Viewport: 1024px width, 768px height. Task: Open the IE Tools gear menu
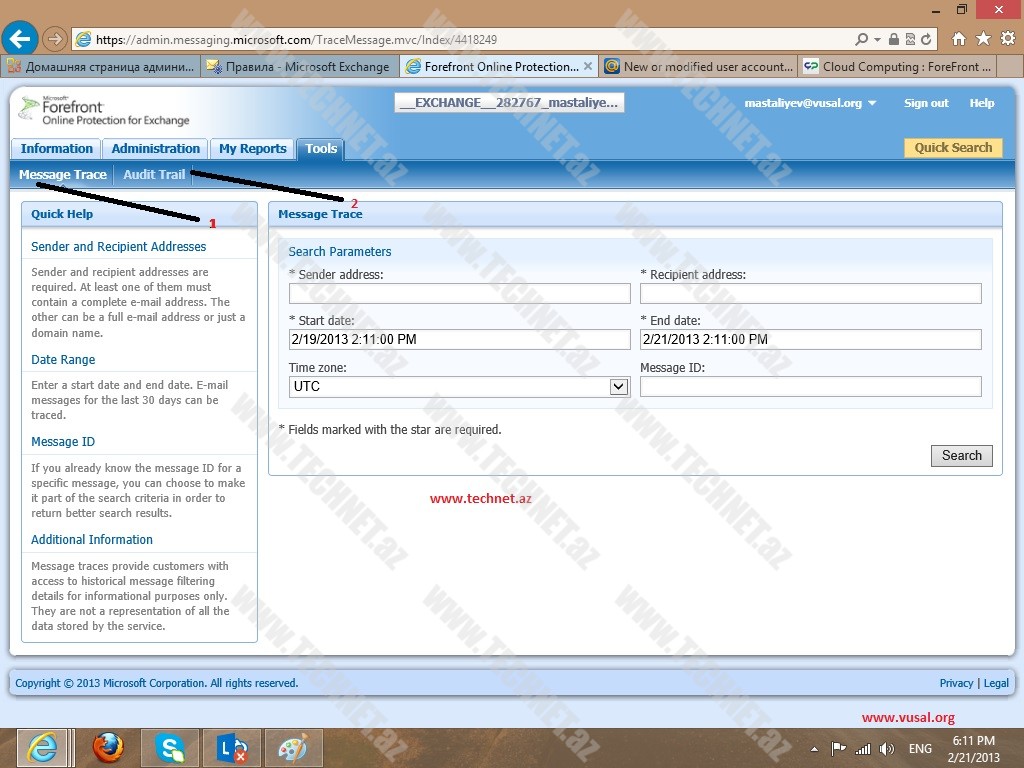1007,39
